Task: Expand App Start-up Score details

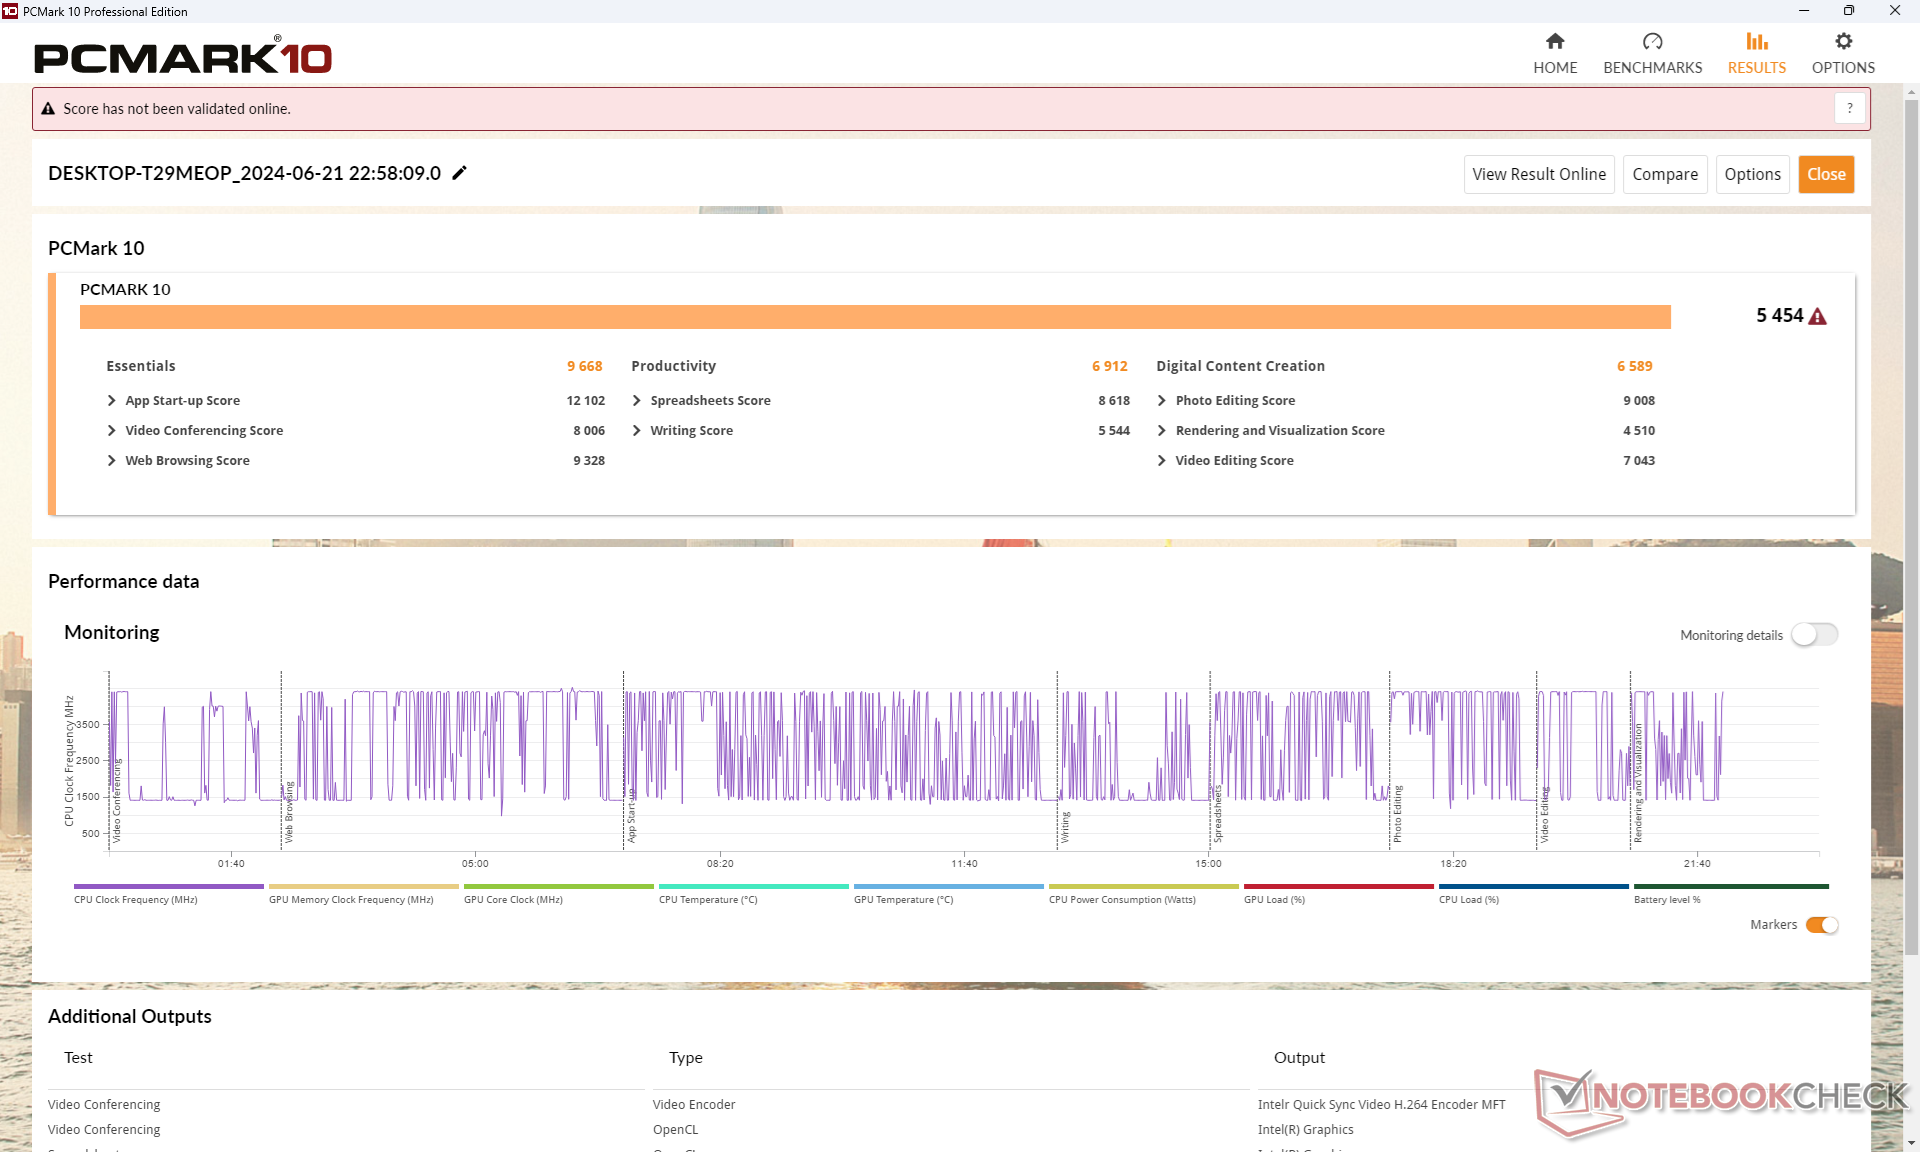Action: tap(112, 400)
